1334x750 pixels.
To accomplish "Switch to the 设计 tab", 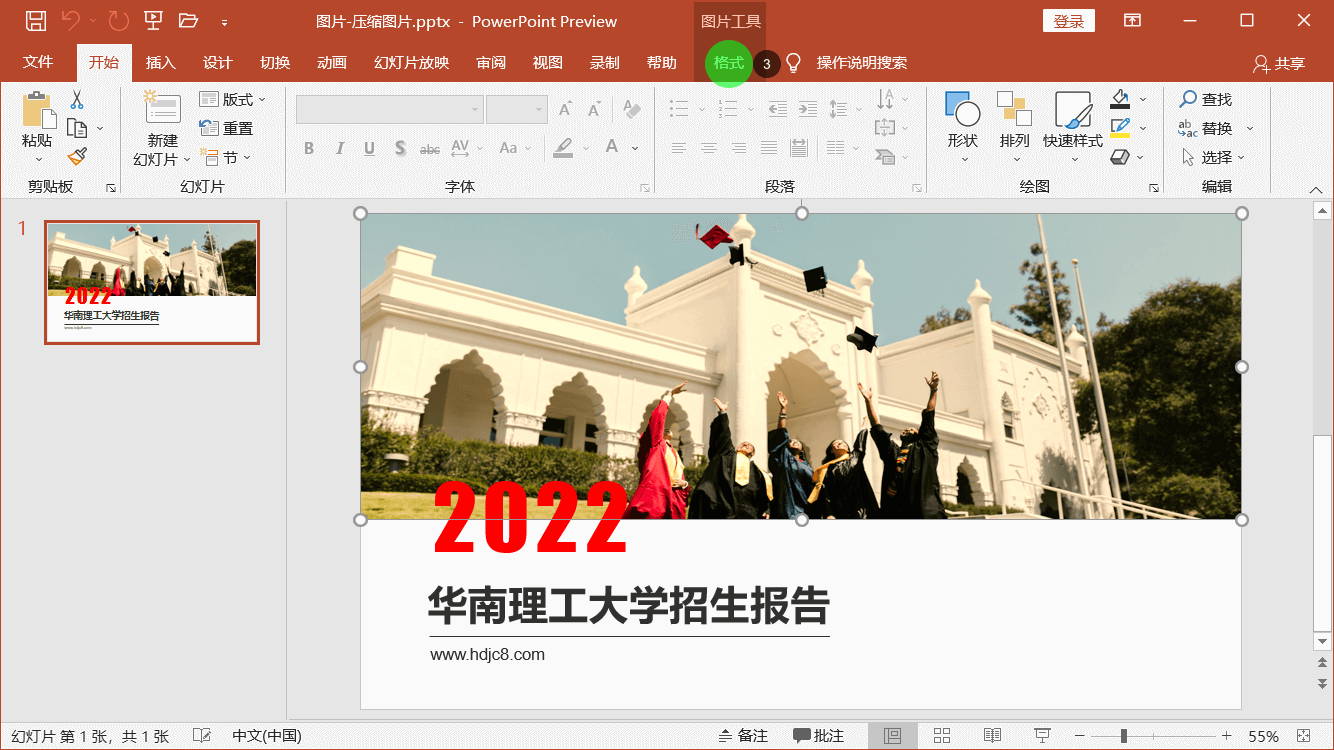I will point(217,62).
